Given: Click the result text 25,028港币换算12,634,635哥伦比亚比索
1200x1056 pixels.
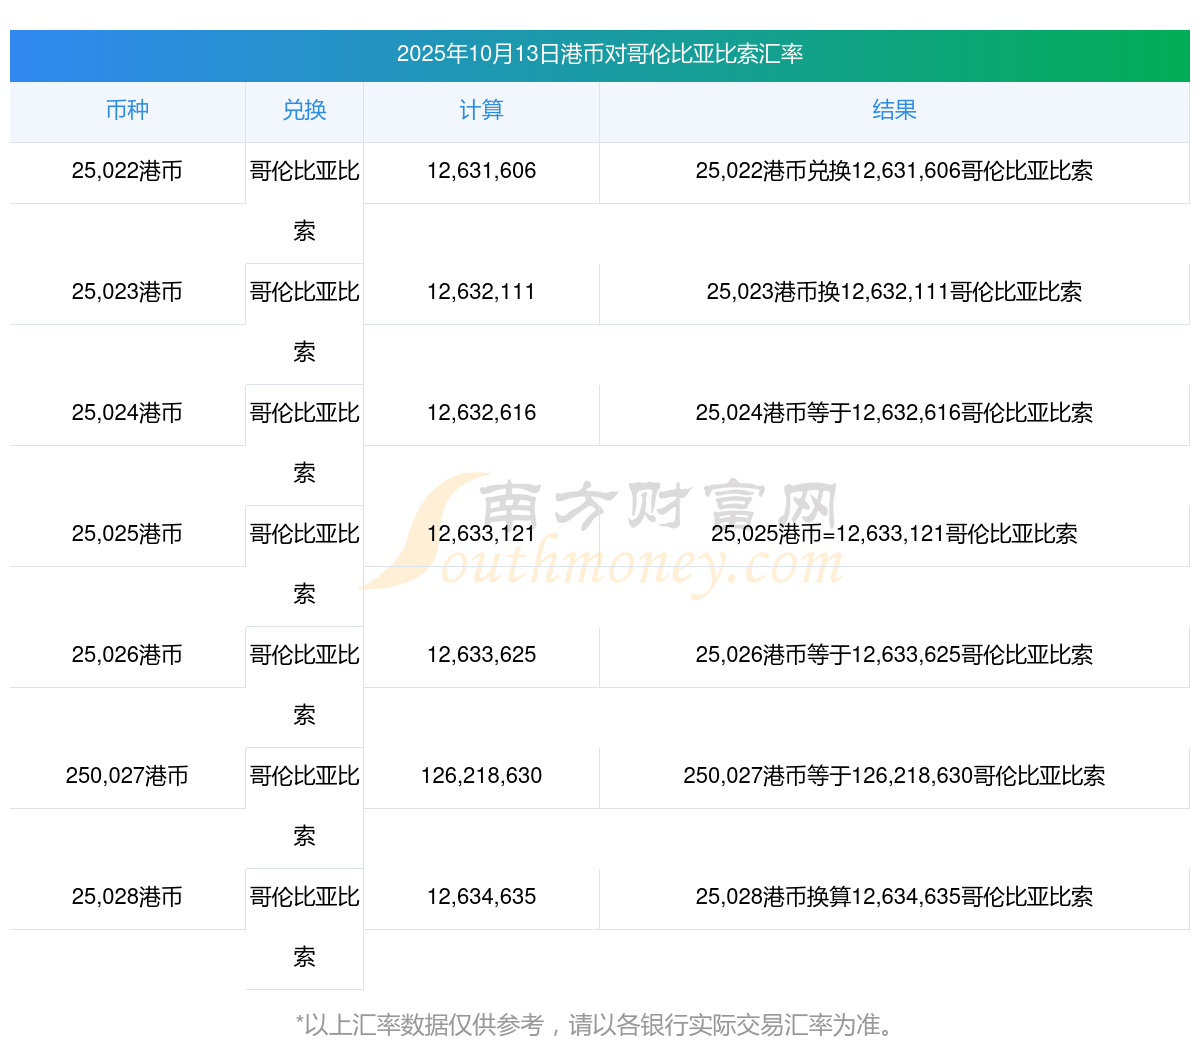Looking at the screenshot, I should (x=894, y=897).
